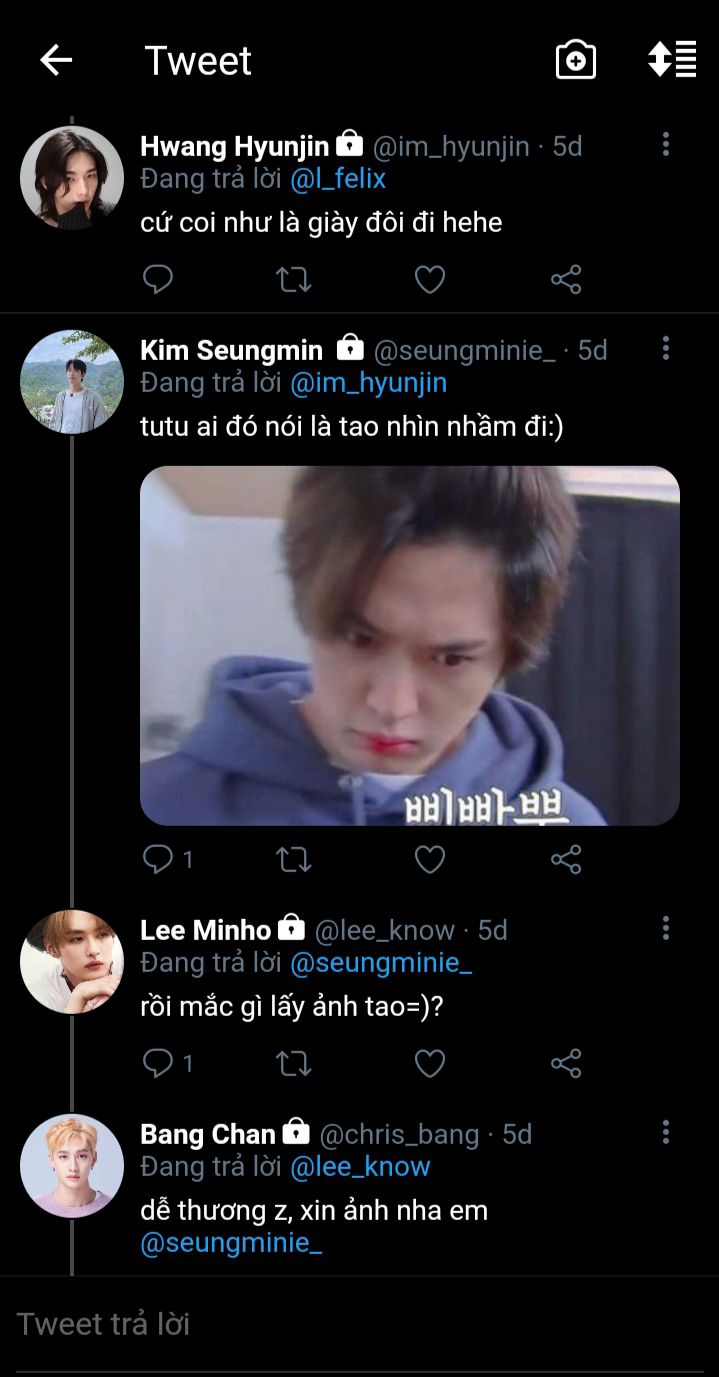
Task: Share Lee Minho's tweet
Action: (x=566, y=1063)
